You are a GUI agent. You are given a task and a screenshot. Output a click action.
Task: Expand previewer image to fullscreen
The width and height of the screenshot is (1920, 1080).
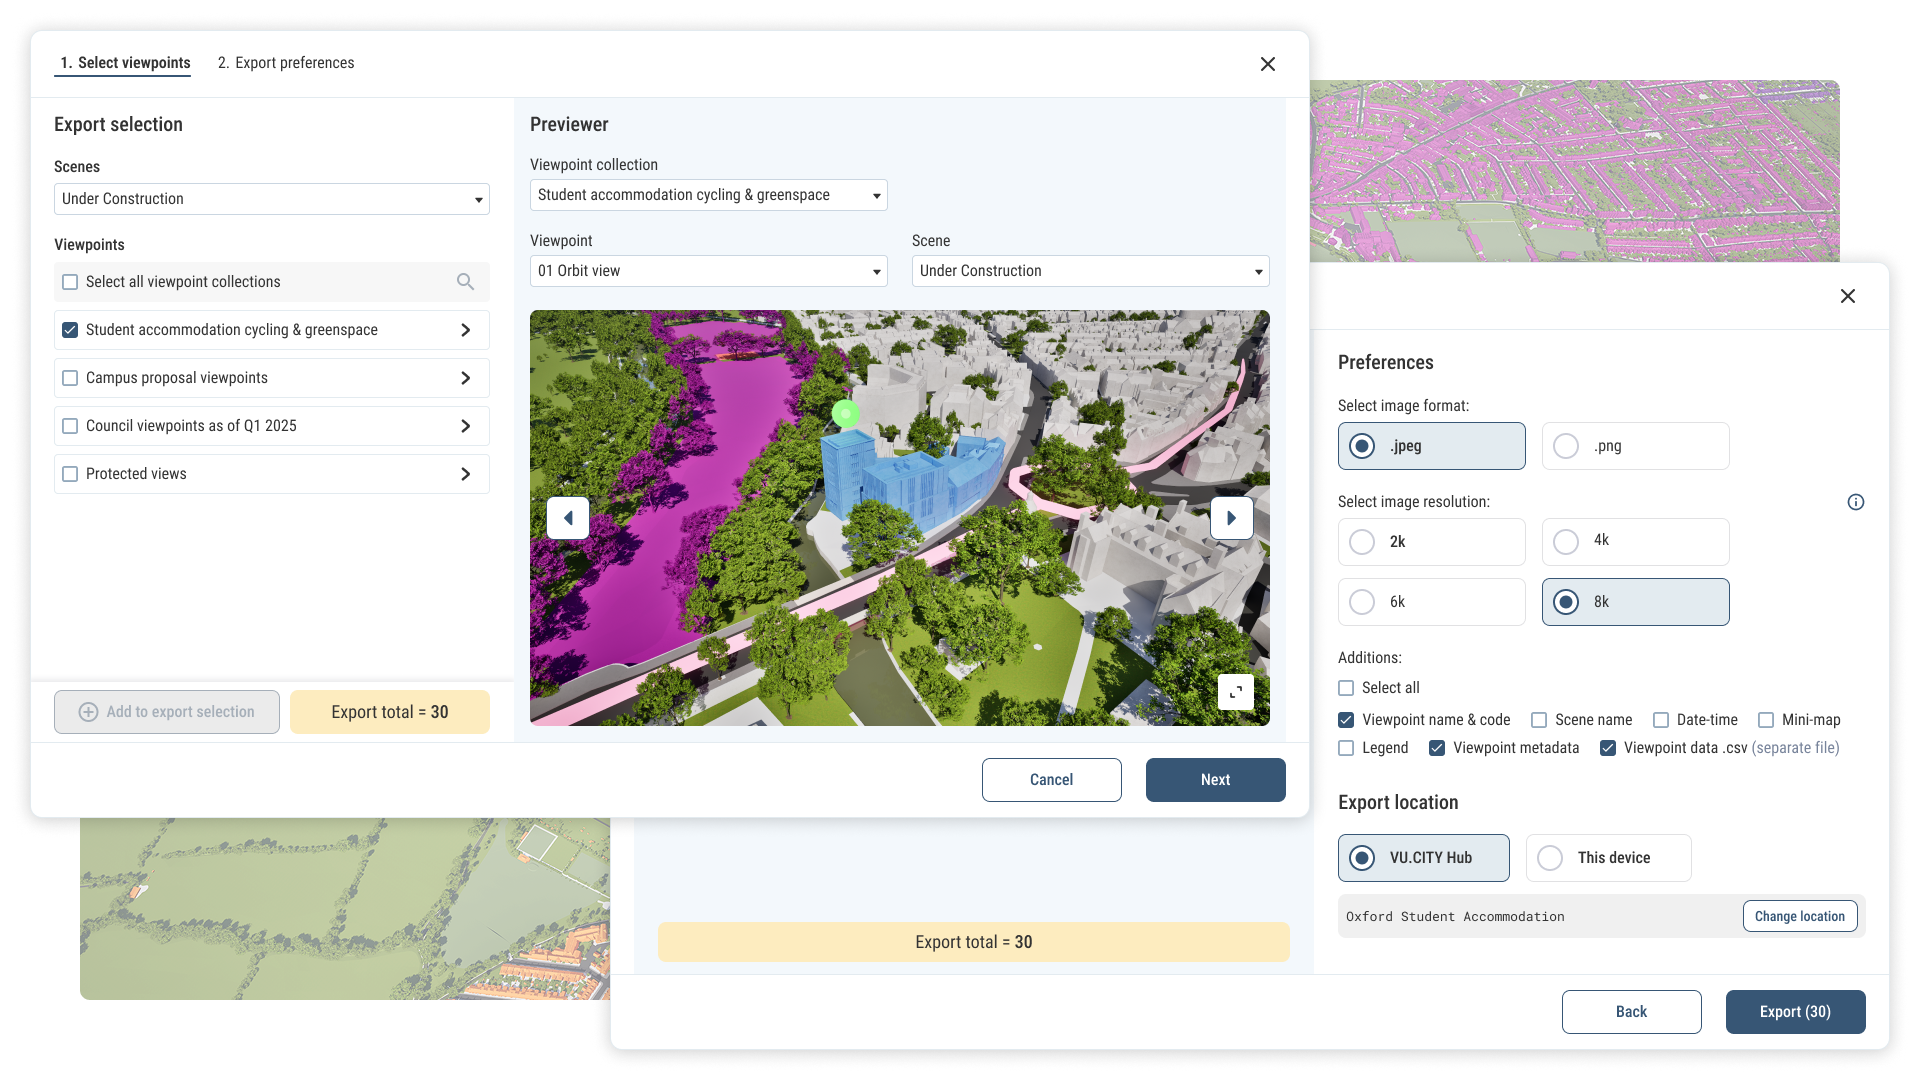[1236, 692]
